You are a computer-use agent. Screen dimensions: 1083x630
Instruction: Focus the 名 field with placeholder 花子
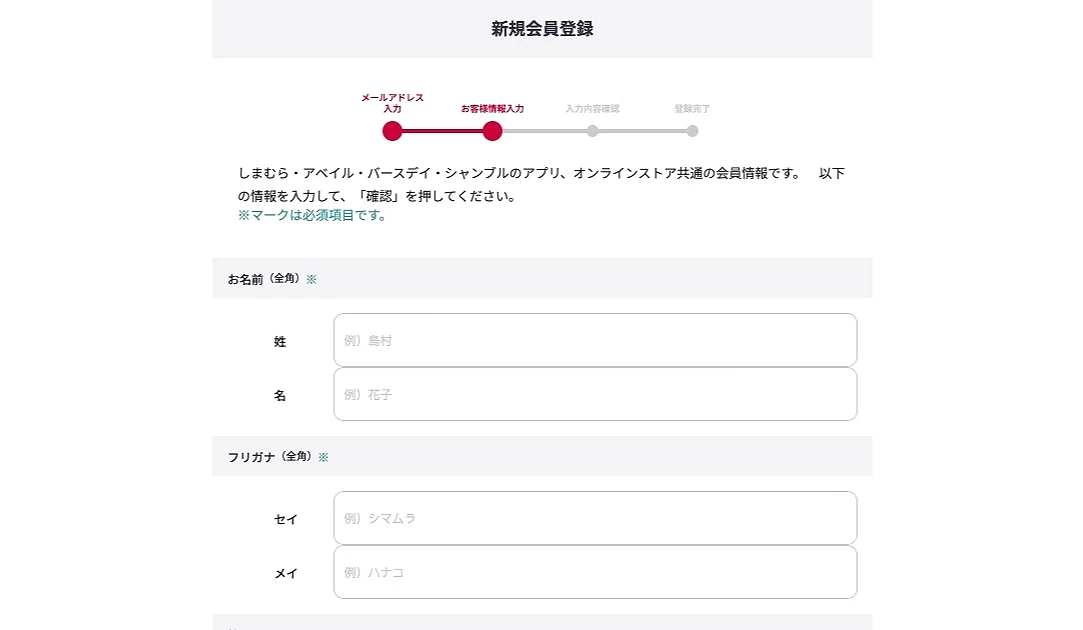click(595, 394)
